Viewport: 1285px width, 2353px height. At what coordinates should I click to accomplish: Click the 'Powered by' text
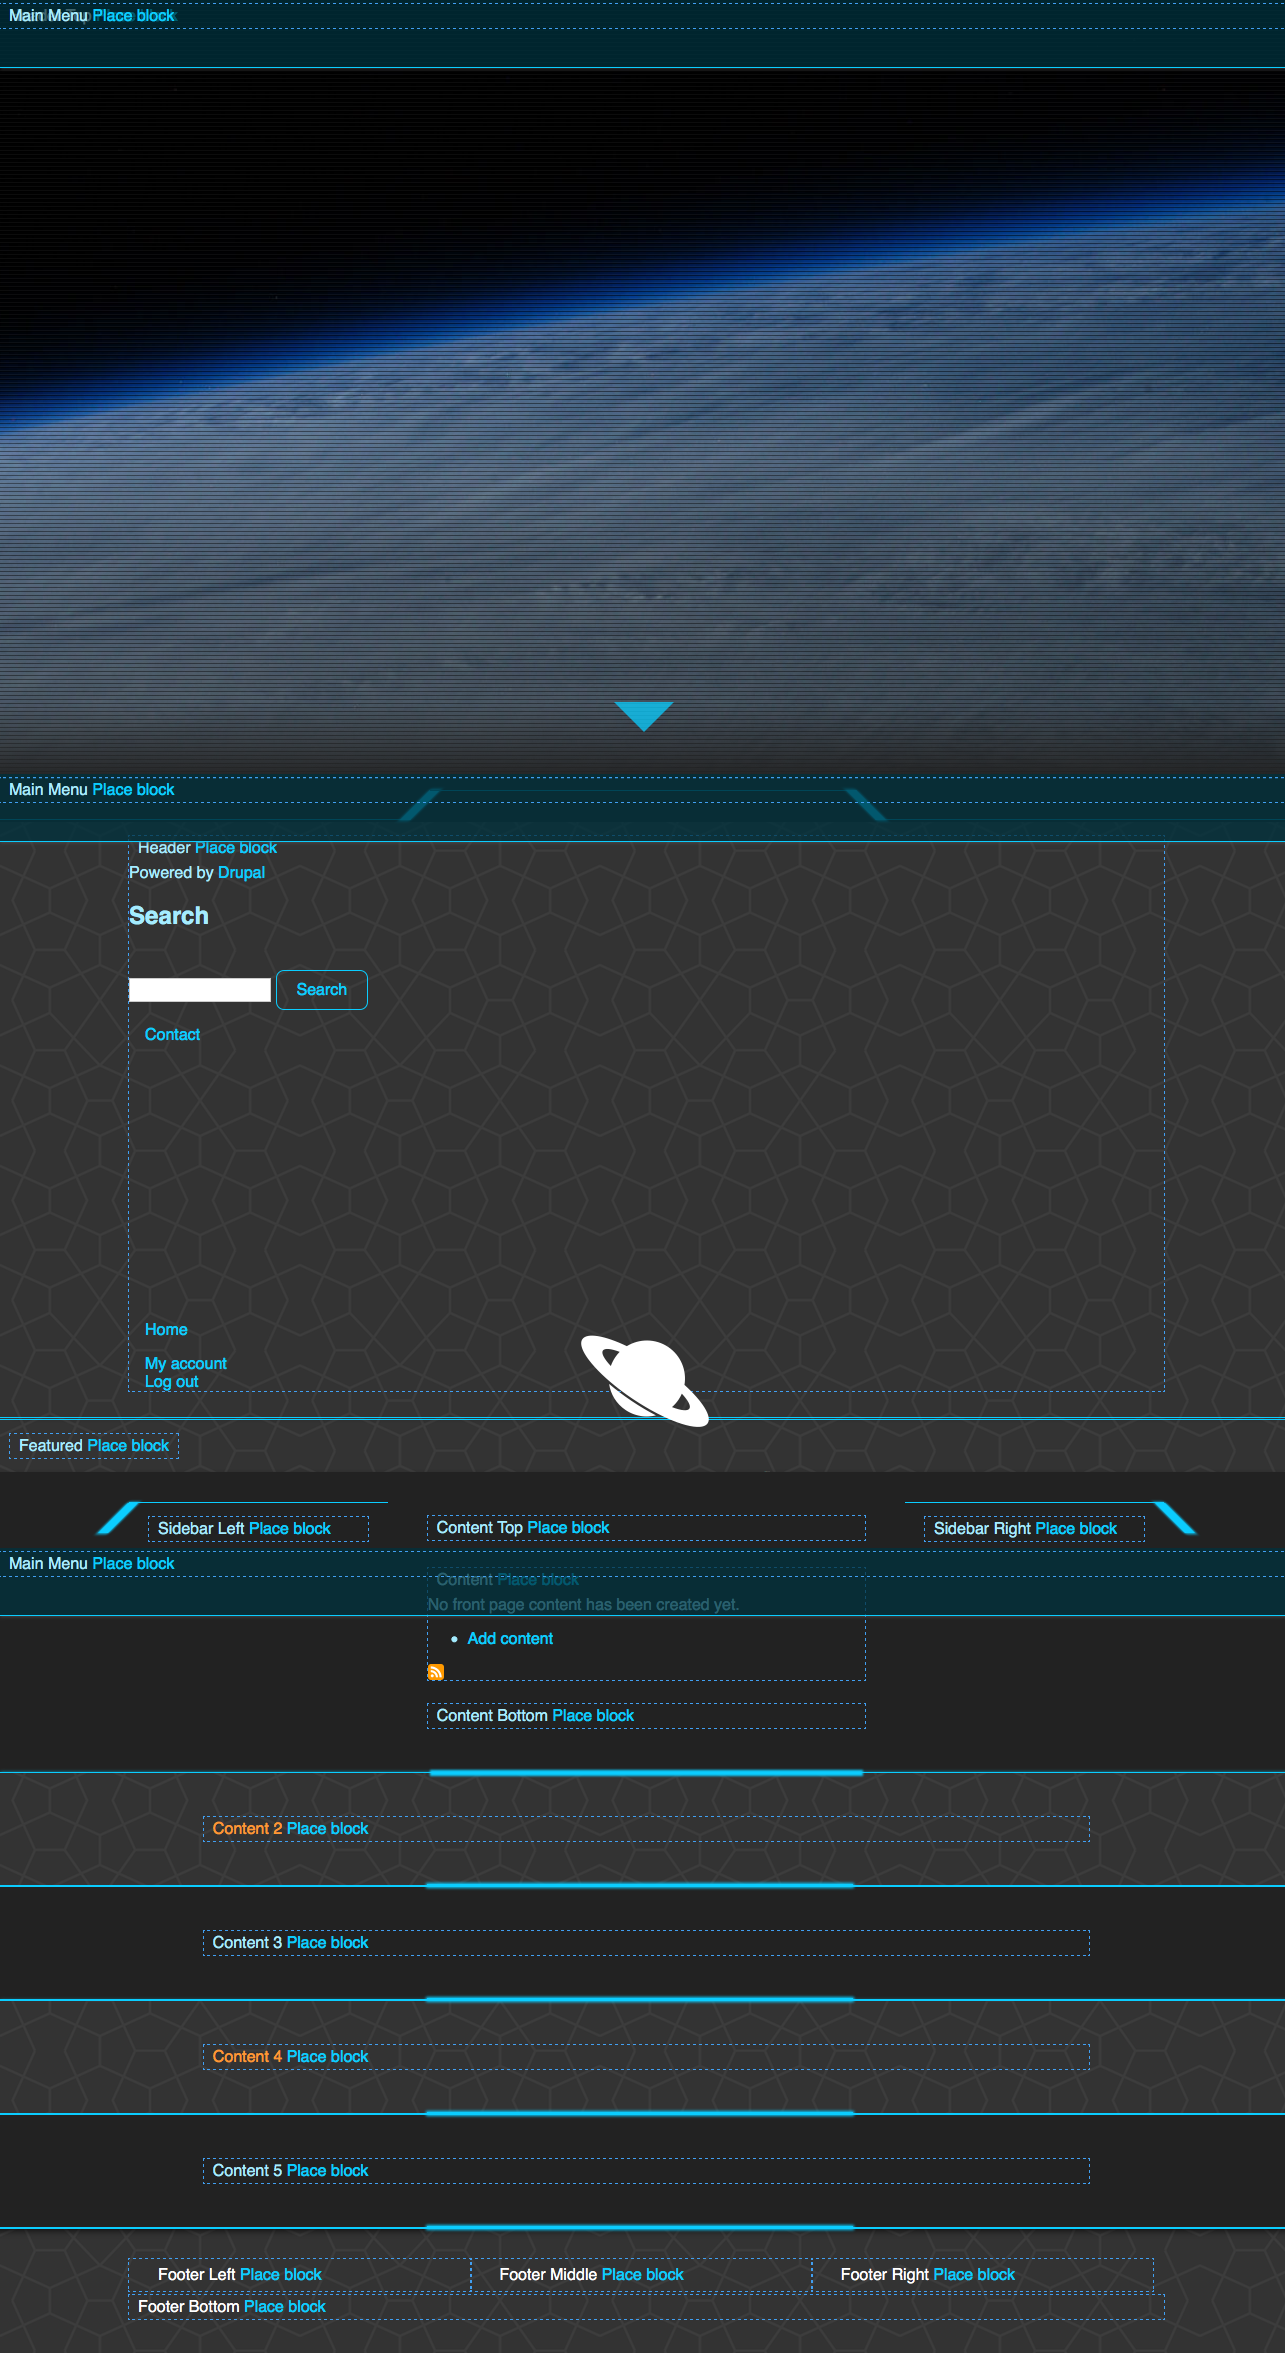click(171, 872)
